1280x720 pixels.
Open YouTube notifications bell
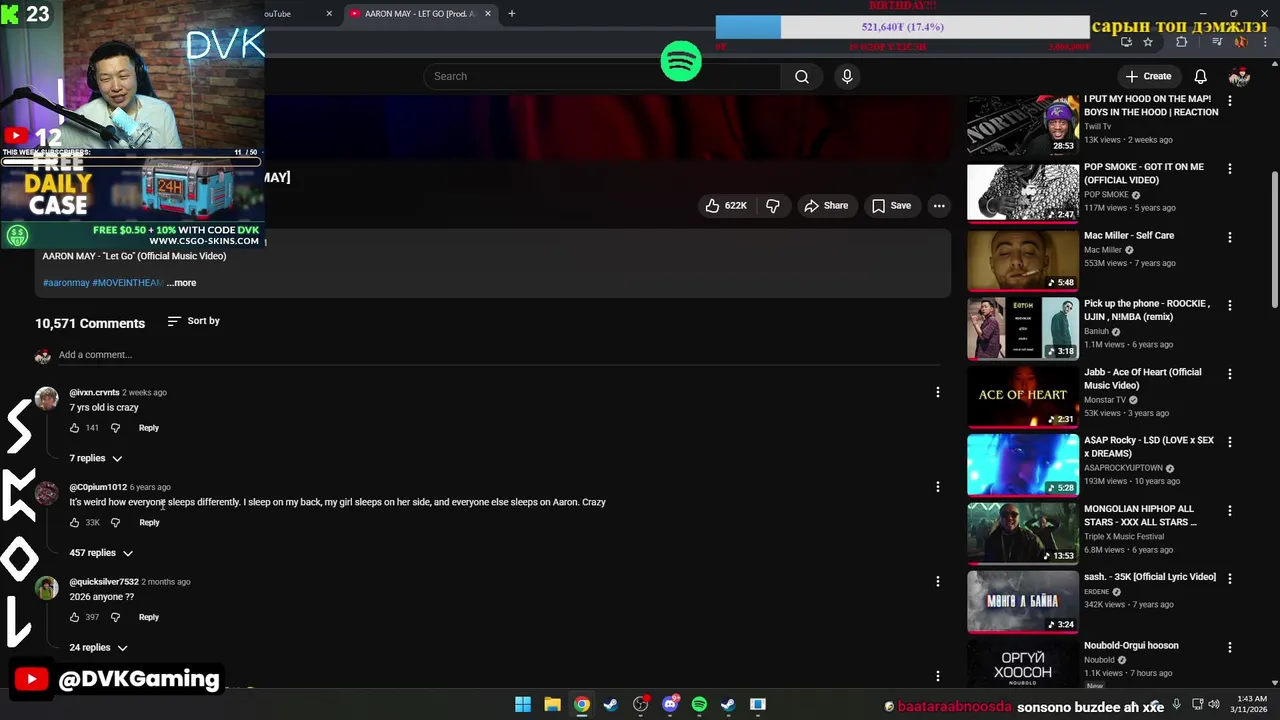tap(1200, 77)
